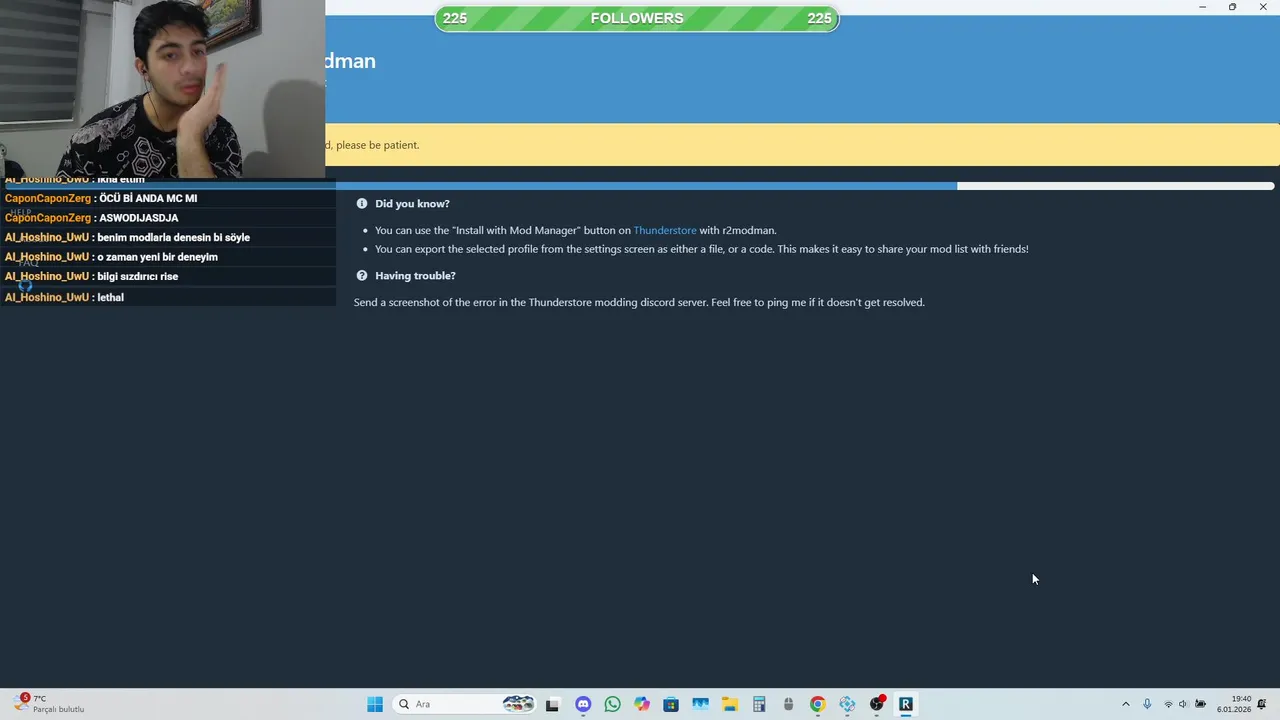This screenshot has height=720, width=1280.
Task: Open the blue monitor app on the taskbar
Action: [x=700, y=704]
